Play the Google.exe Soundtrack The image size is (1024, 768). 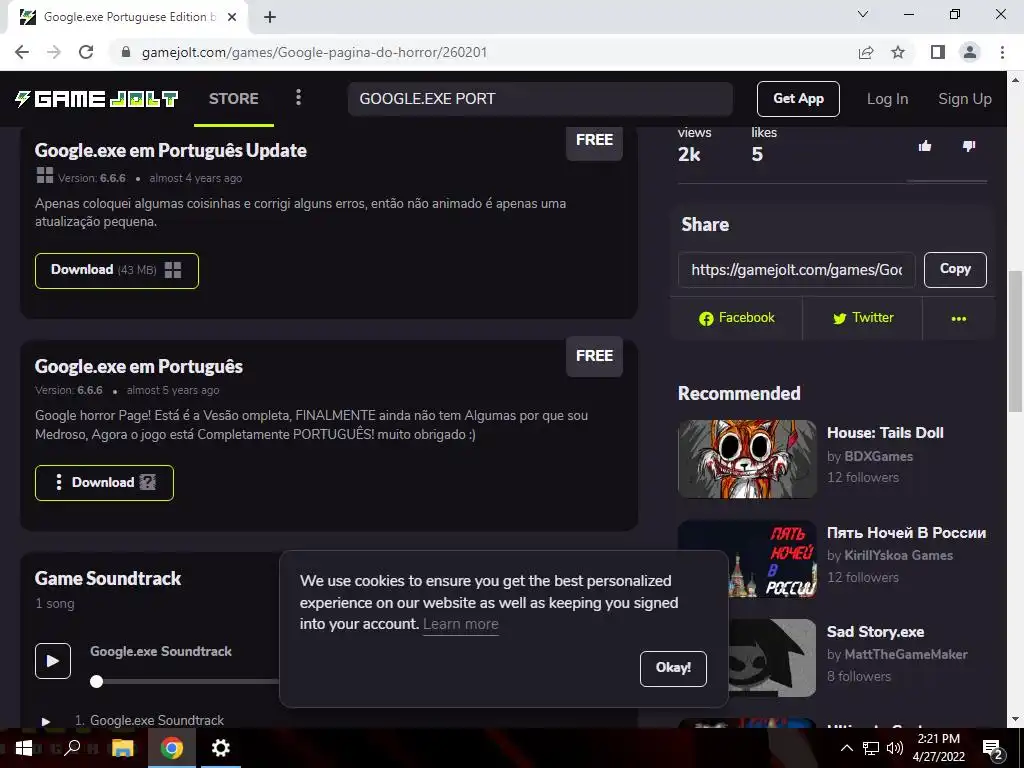[53, 661]
